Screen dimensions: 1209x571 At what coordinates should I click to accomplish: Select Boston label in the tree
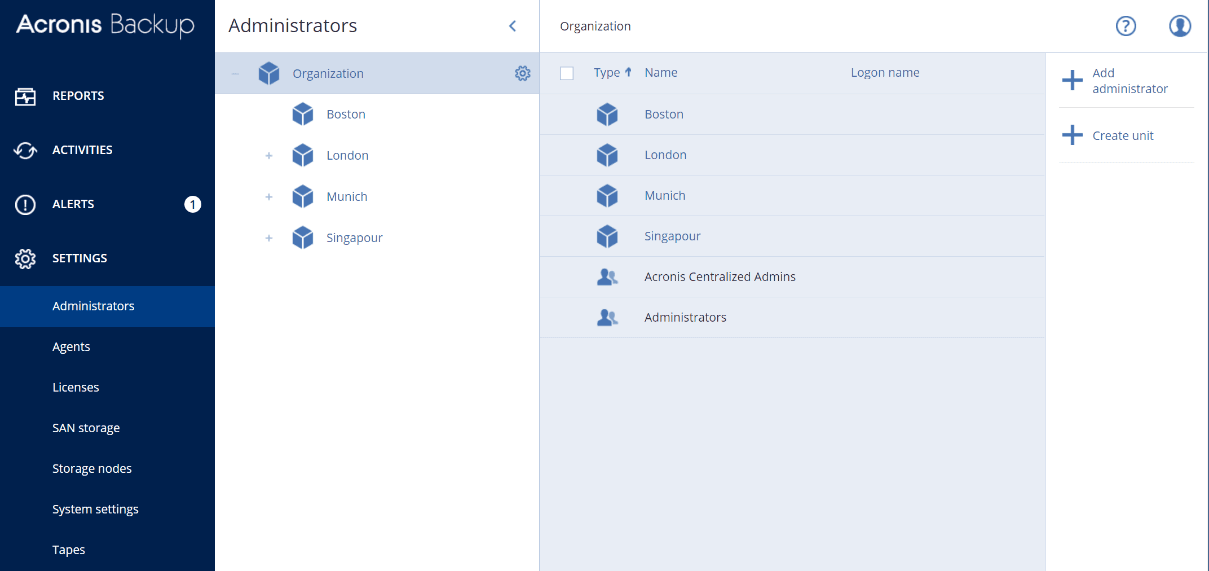(x=346, y=114)
